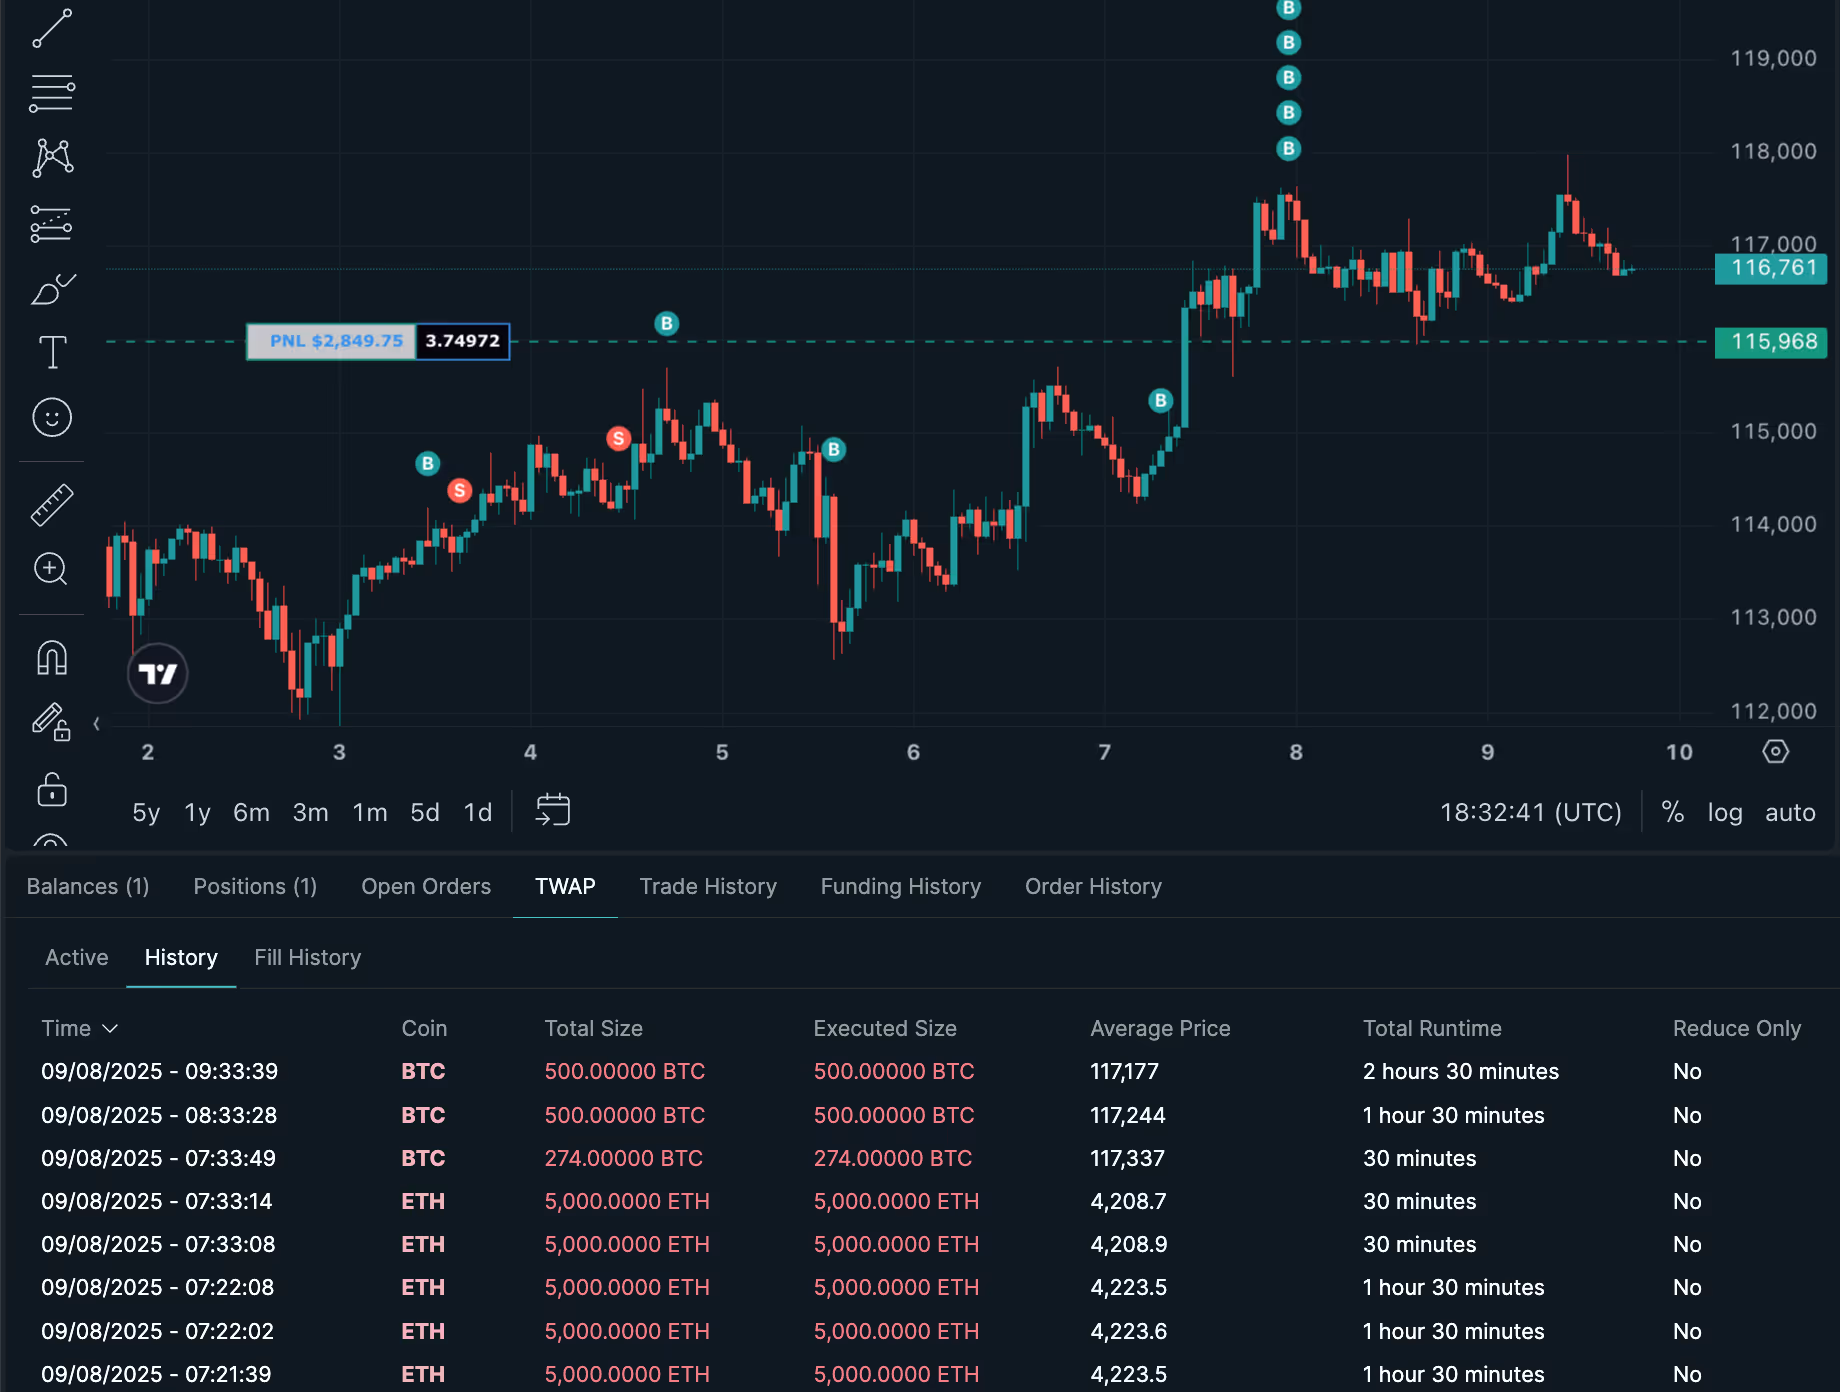
Task: Open chart settings via the hexagon icon
Action: pyautogui.click(x=1776, y=751)
